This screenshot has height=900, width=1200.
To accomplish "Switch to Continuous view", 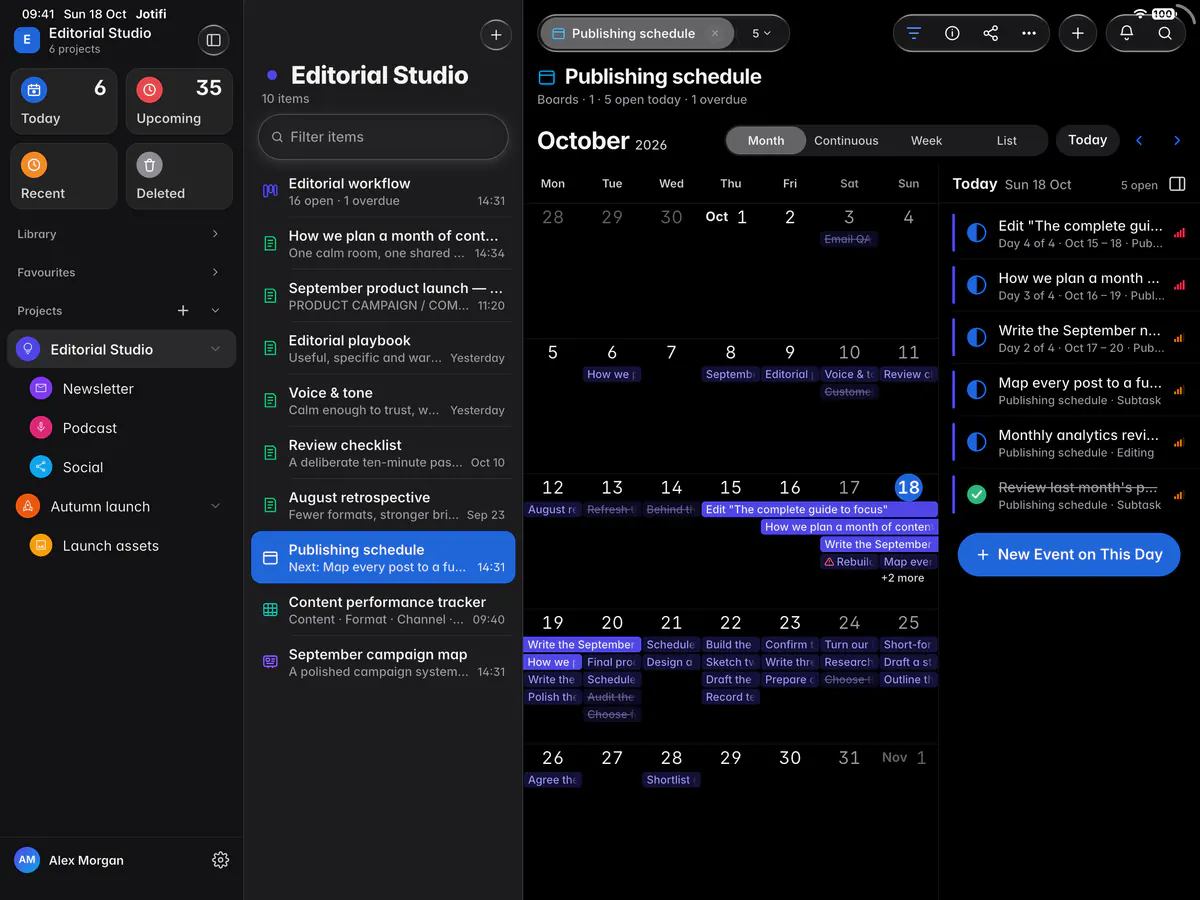I will click(846, 141).
